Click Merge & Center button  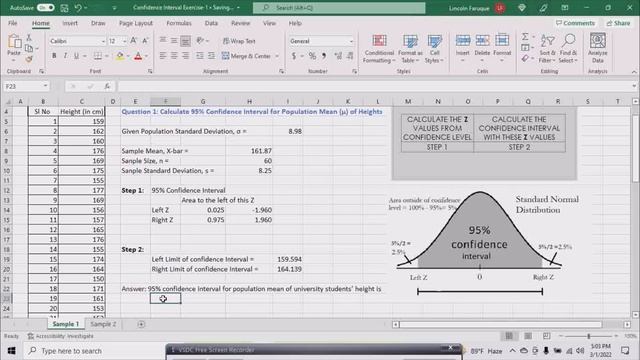point(247,56)
